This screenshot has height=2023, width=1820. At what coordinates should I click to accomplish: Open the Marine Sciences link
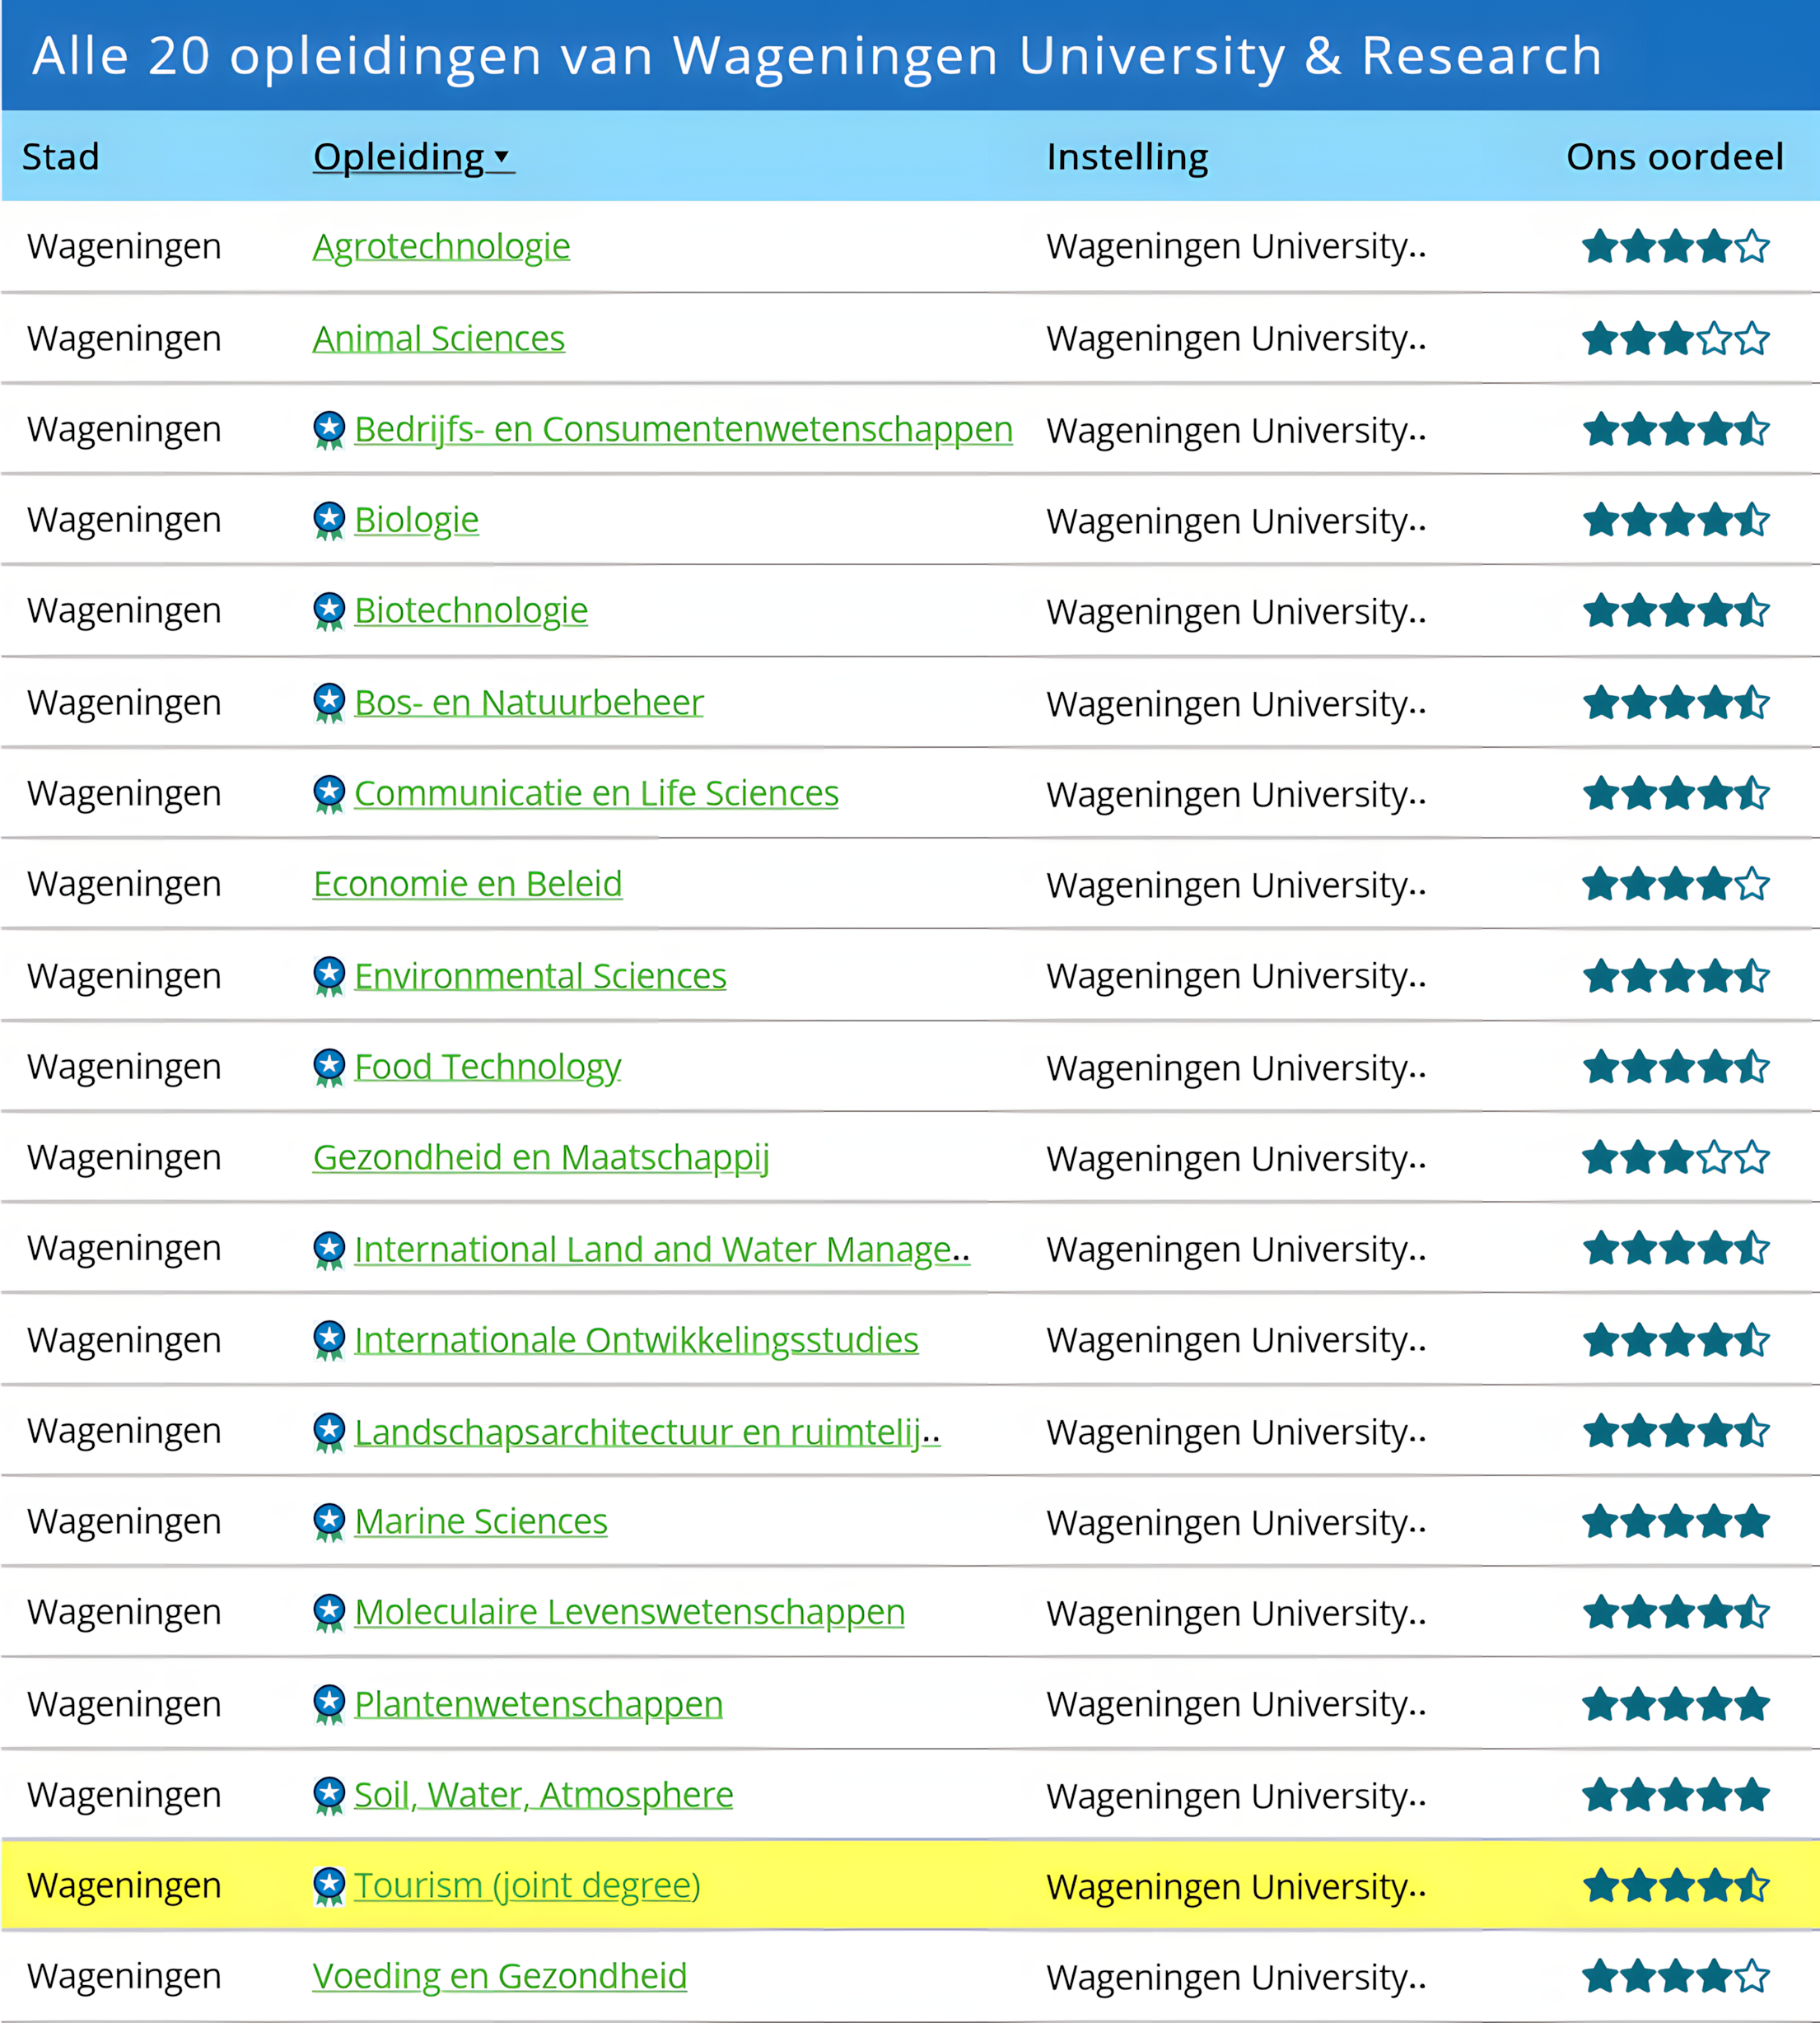coord(481,1522)
